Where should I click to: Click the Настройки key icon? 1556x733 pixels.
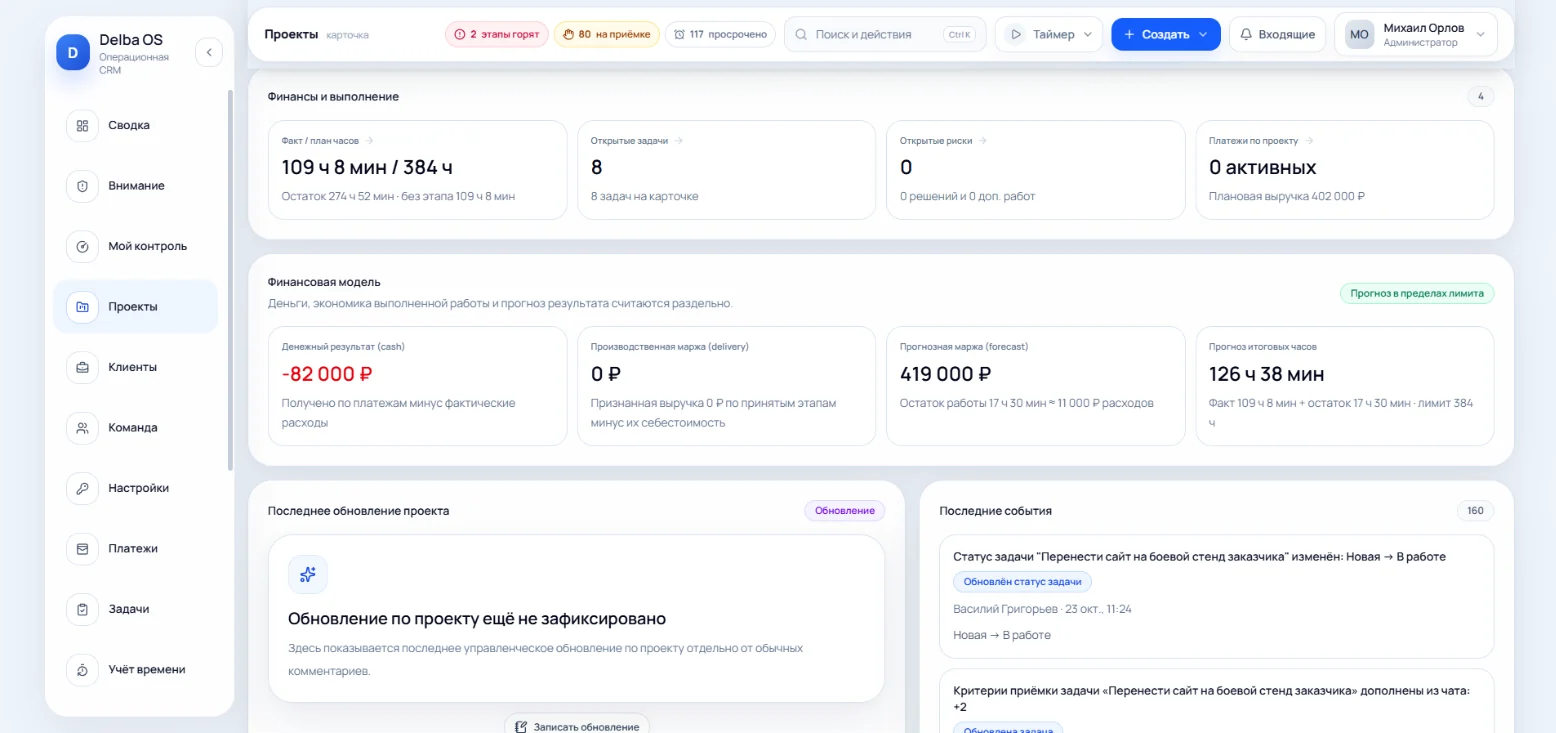[x=83, y=488]
